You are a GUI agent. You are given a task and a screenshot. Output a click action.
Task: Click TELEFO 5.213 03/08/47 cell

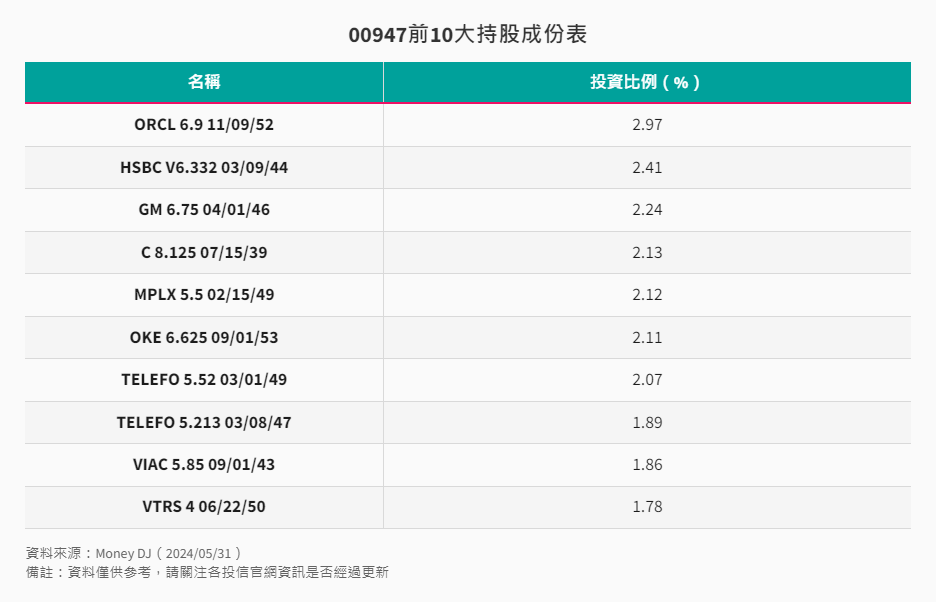pyautogui.click(x=204, y=423)
